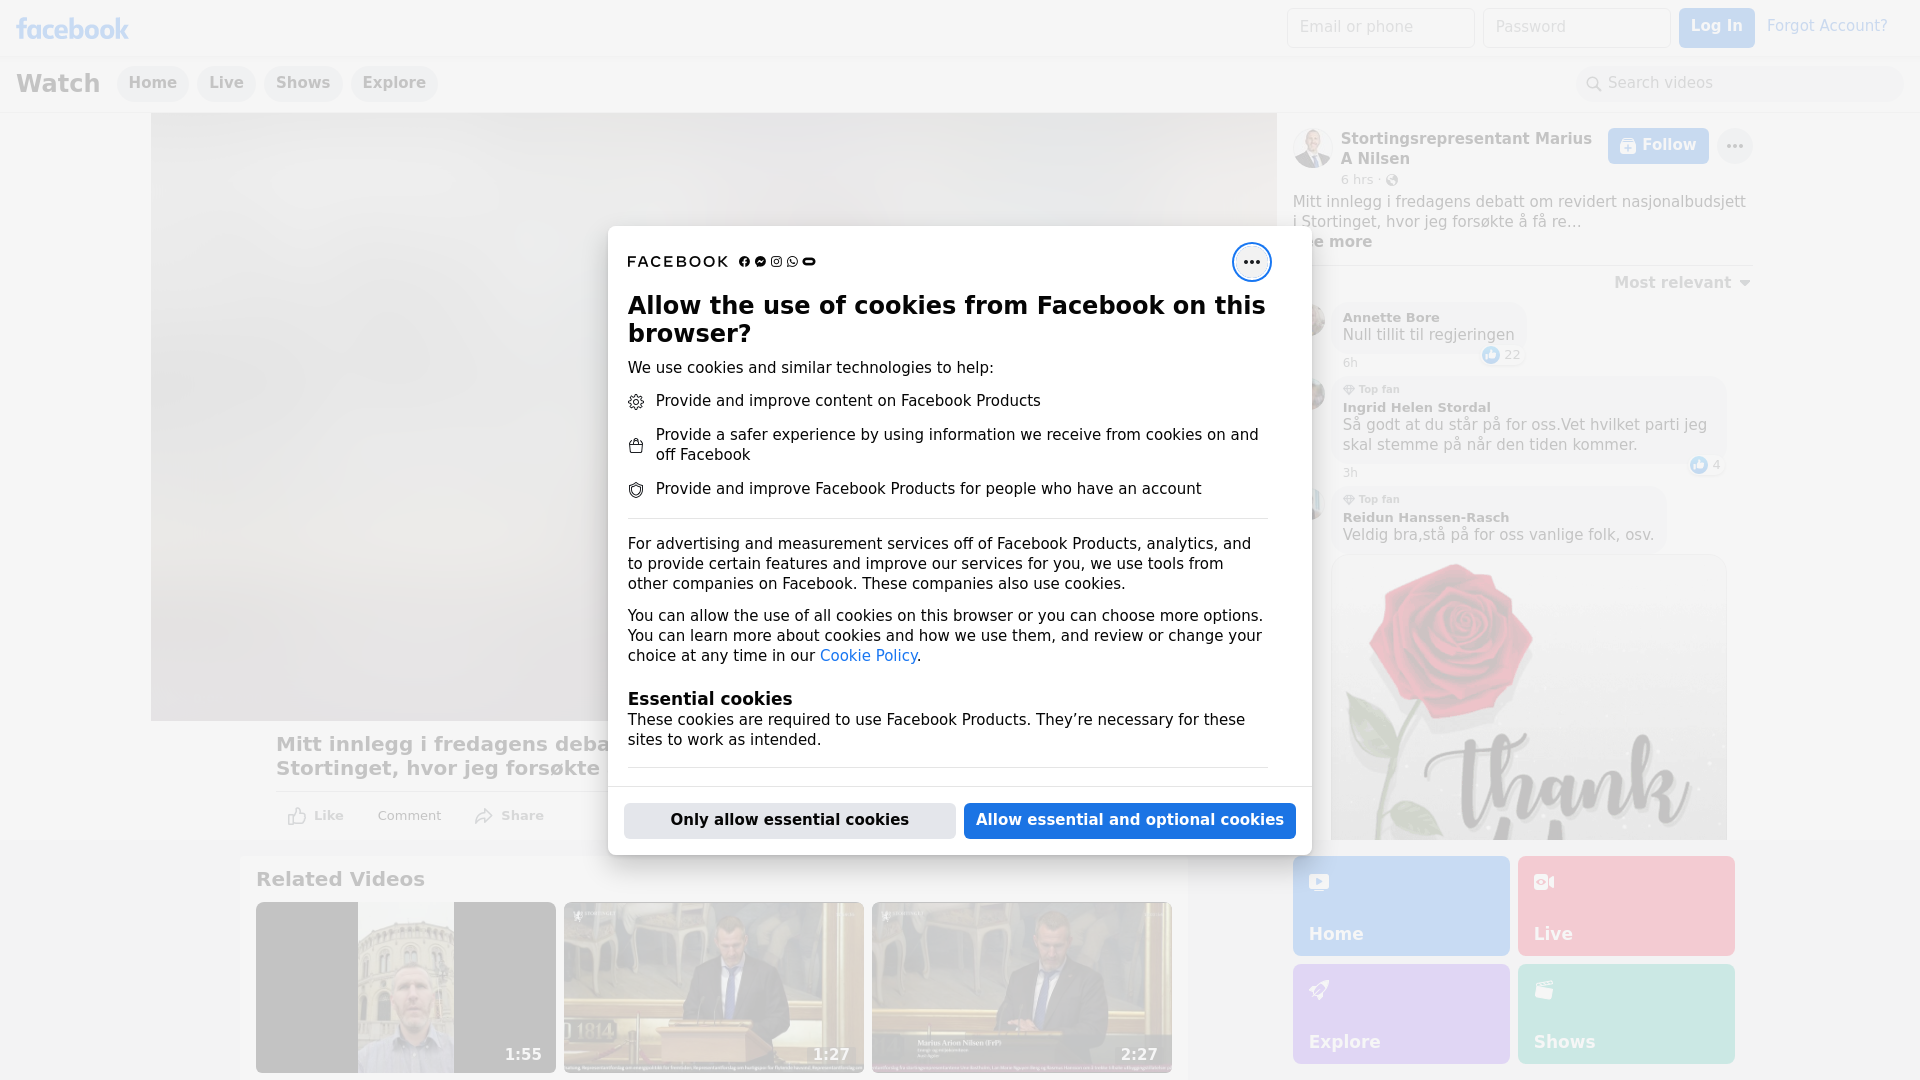Focus the Email or phone field
This screenshot has height=1080, width=1920.
click(x=1381, y=28)
